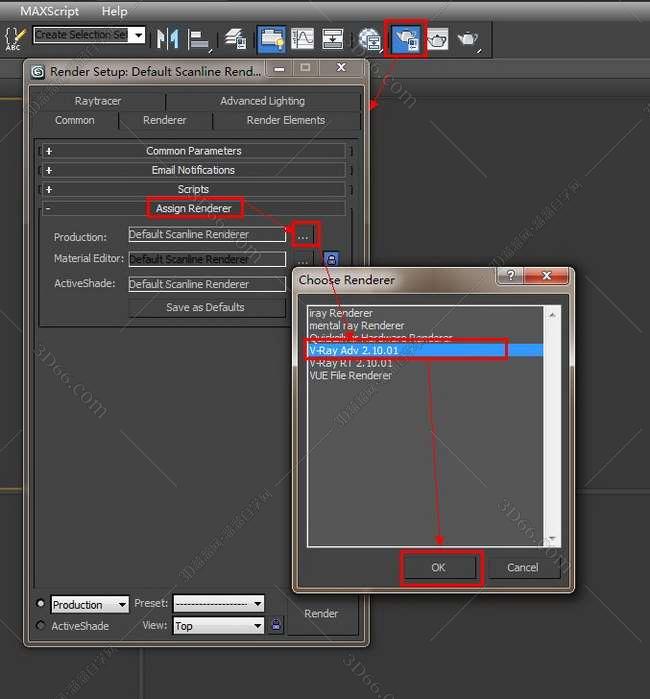Switch to the Render Elements tab
650x699 pixels.
[x=286, y=120]
